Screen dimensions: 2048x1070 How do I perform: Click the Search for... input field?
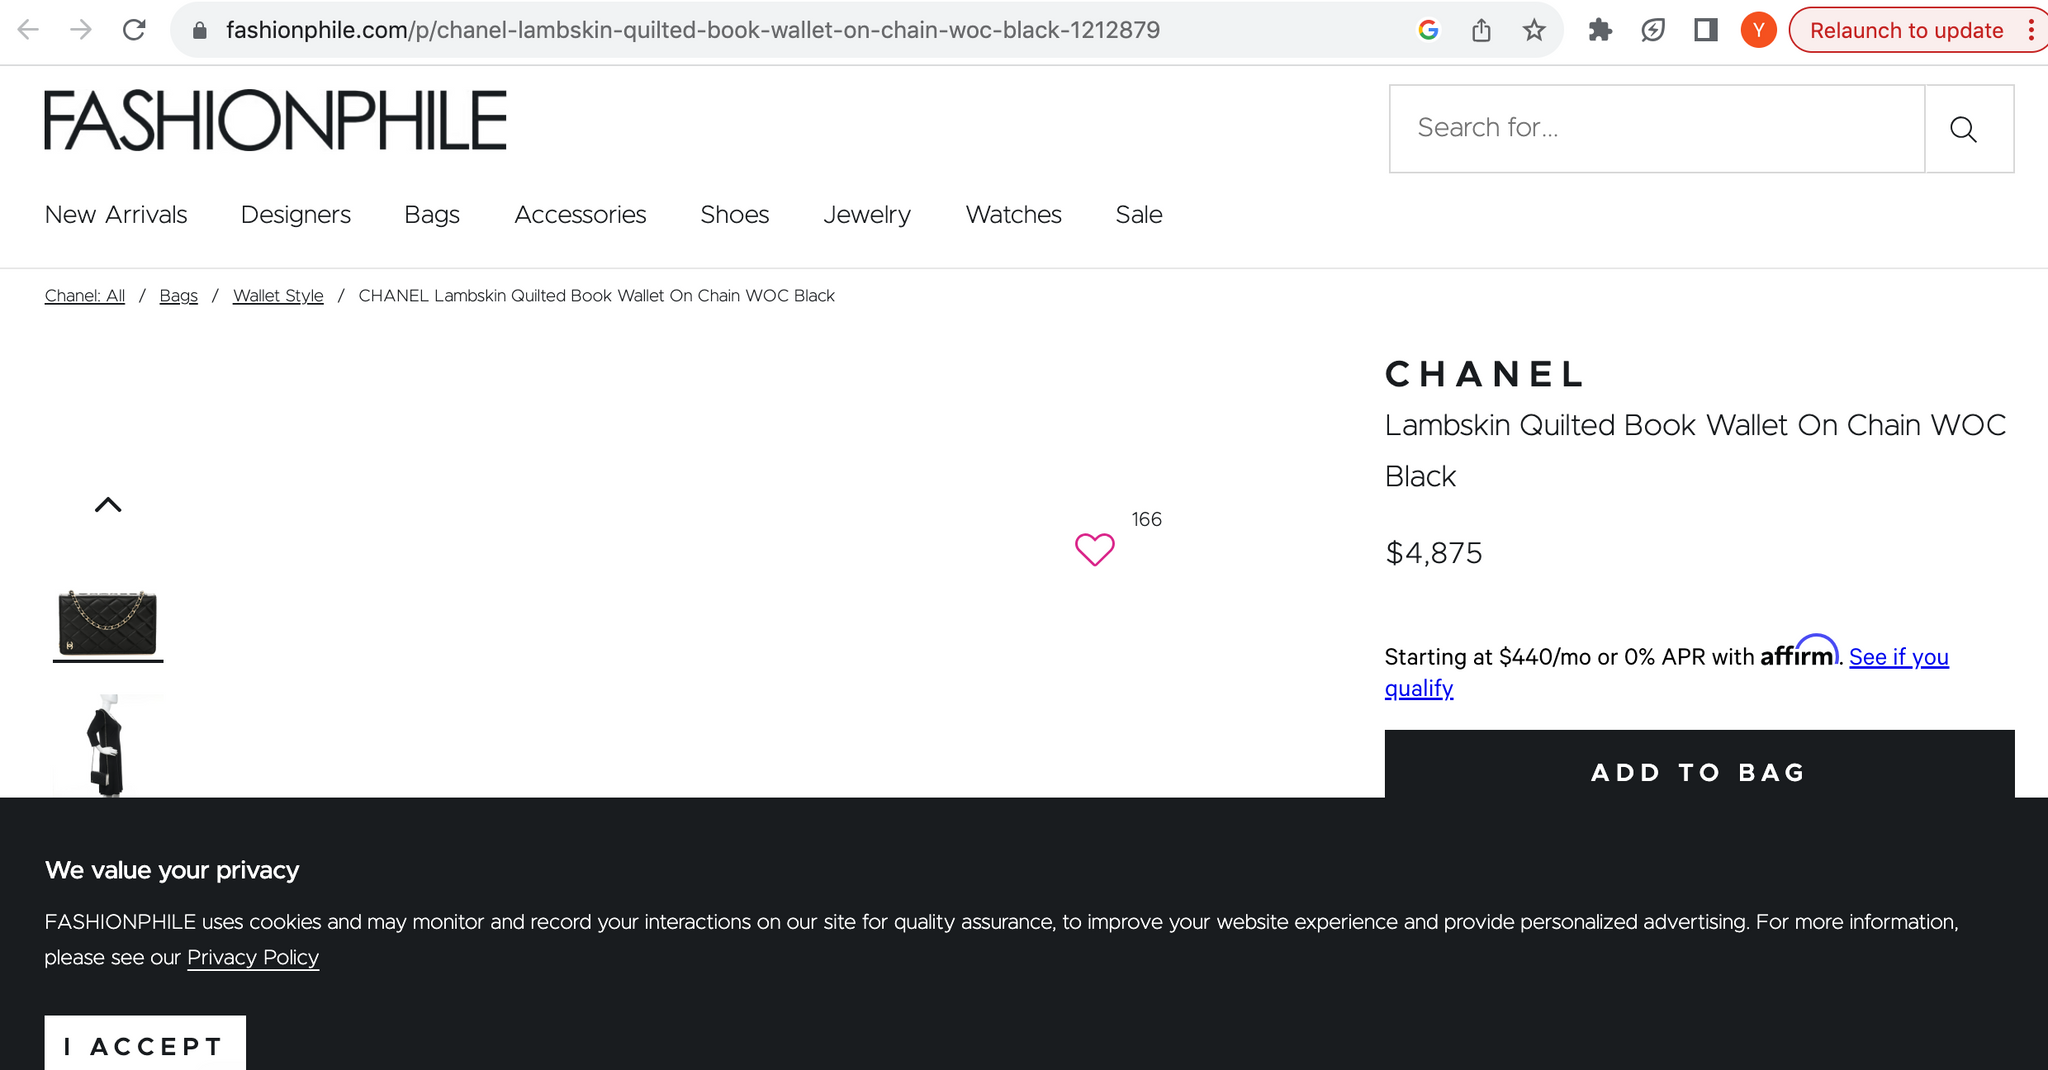click(x=1656, y=128)
